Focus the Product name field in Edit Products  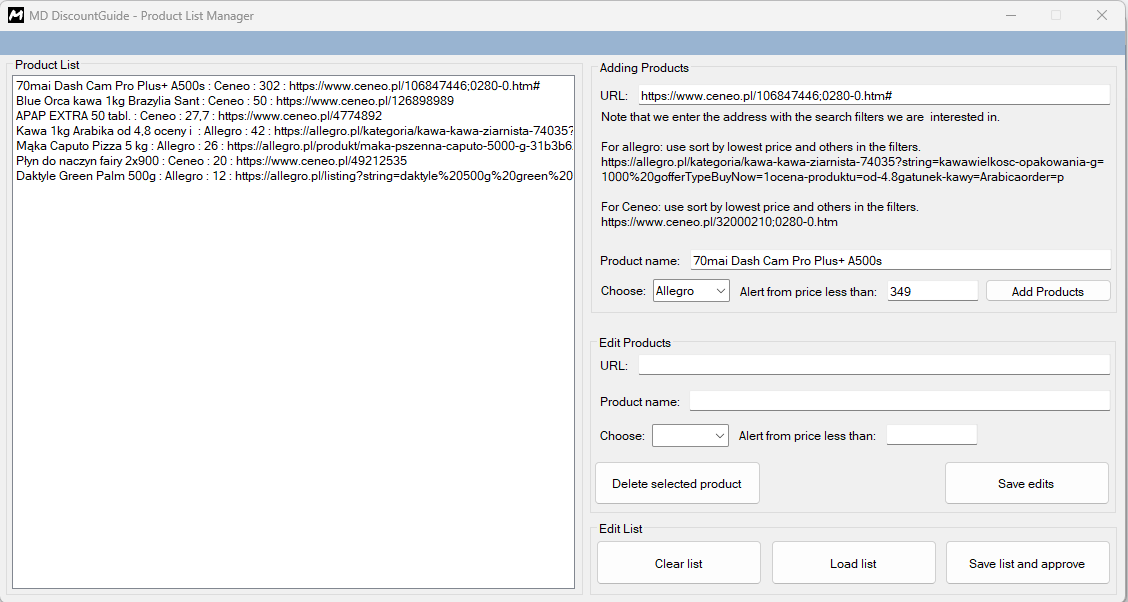click(899, 401)
